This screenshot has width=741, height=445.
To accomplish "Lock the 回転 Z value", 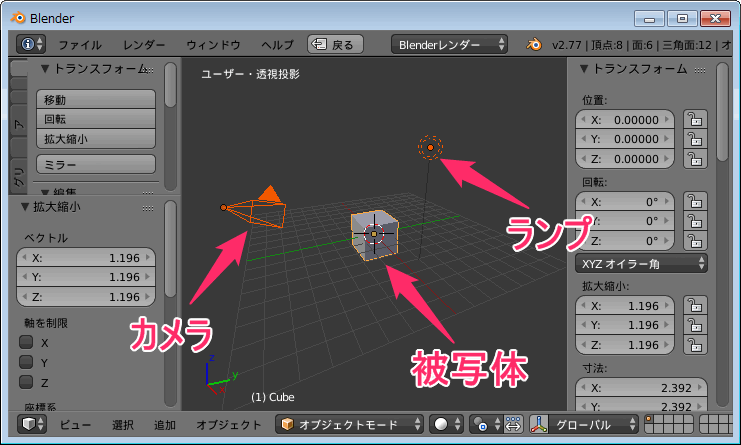I will pyautogui.click(x=695, y=241).
